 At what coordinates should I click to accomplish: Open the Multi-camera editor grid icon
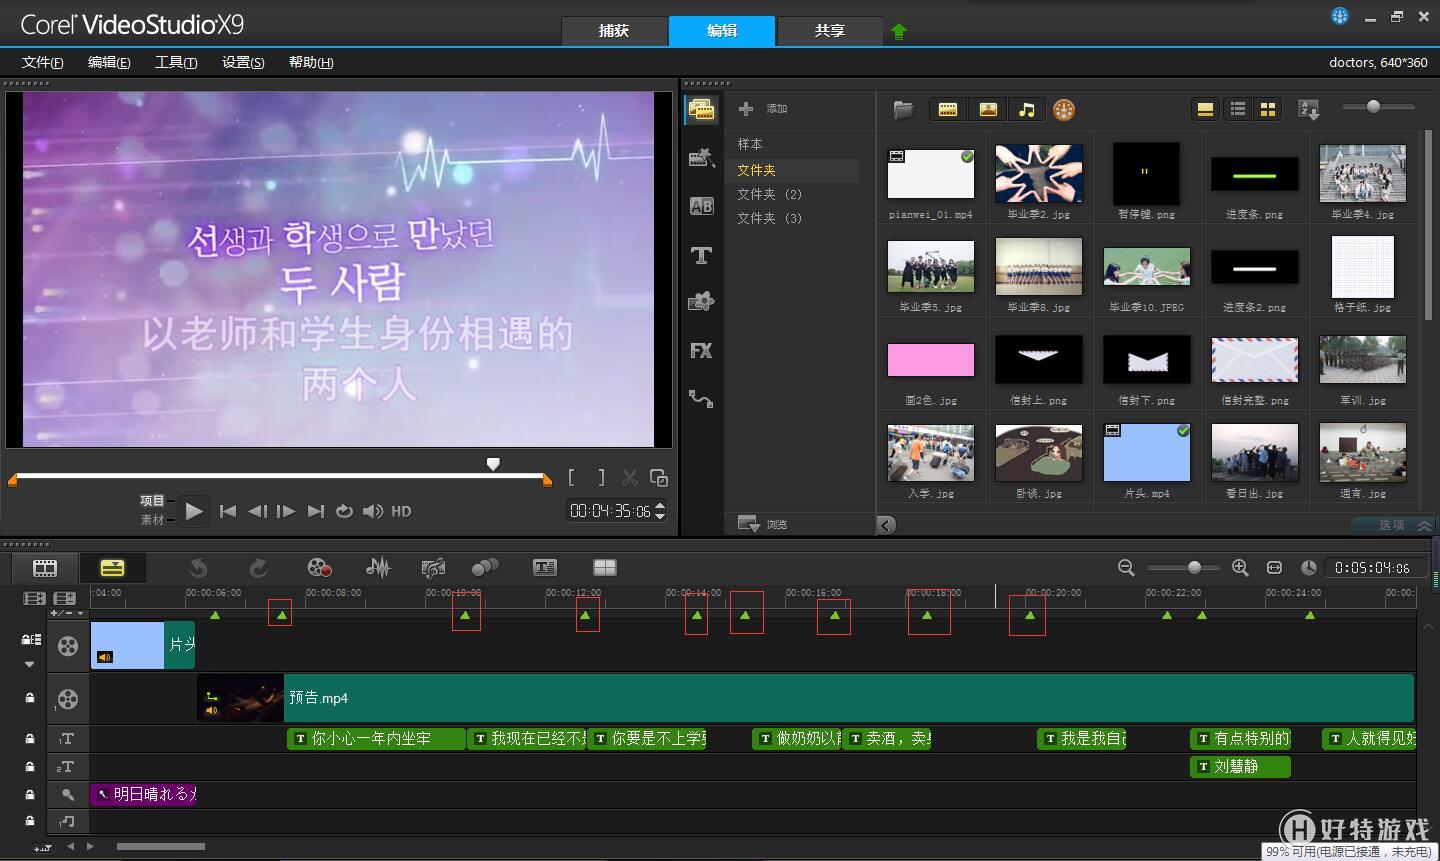click(x=605, y=568)
